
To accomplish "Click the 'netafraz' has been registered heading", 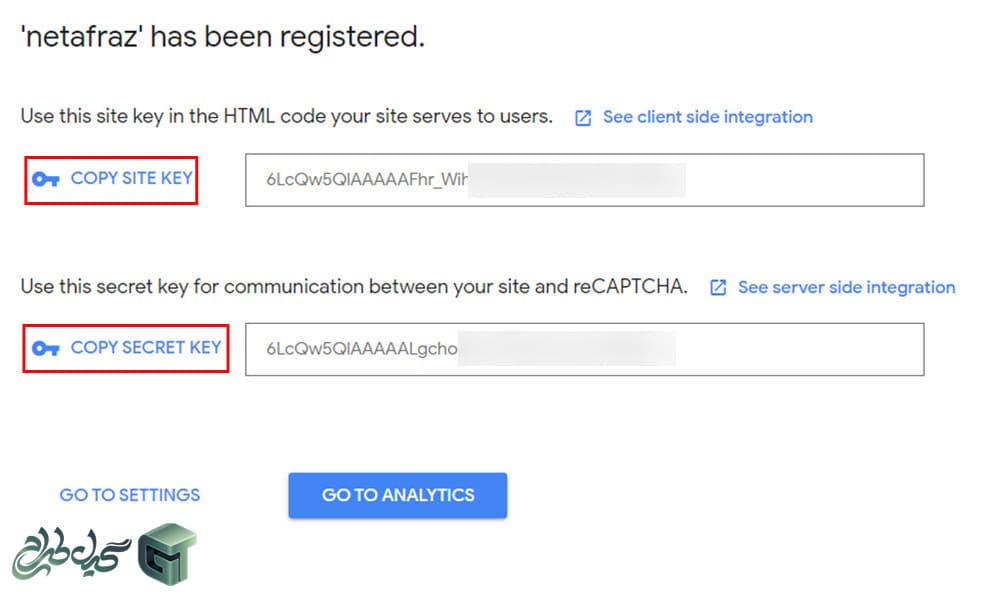I will 223,37.
